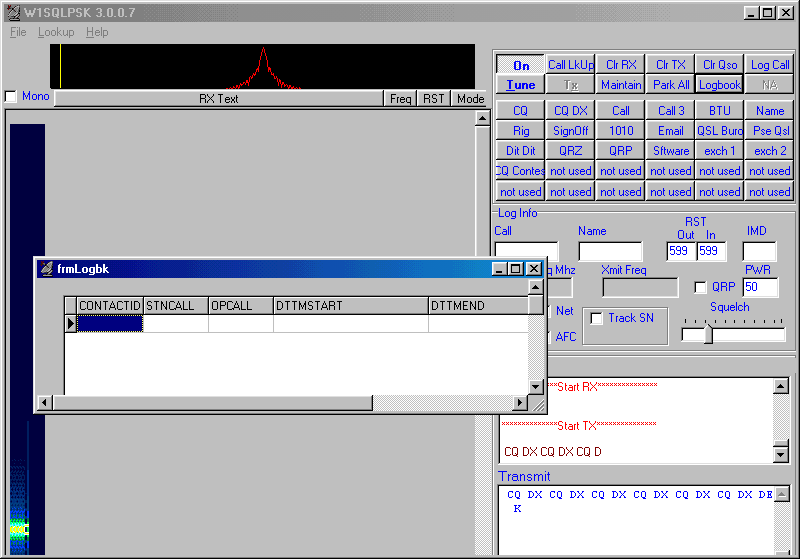This screenshot has width=800, height=559.
Task: Click the DTTMSTART column header in frmLogbk
Action: pos(351,306)
